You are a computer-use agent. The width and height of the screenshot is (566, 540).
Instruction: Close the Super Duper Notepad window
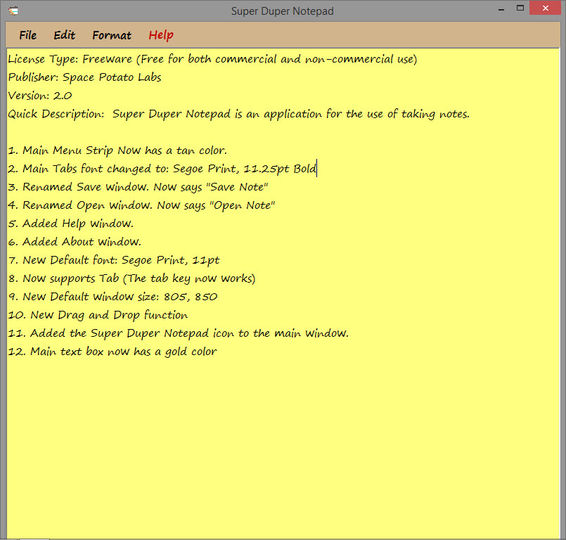545,8
